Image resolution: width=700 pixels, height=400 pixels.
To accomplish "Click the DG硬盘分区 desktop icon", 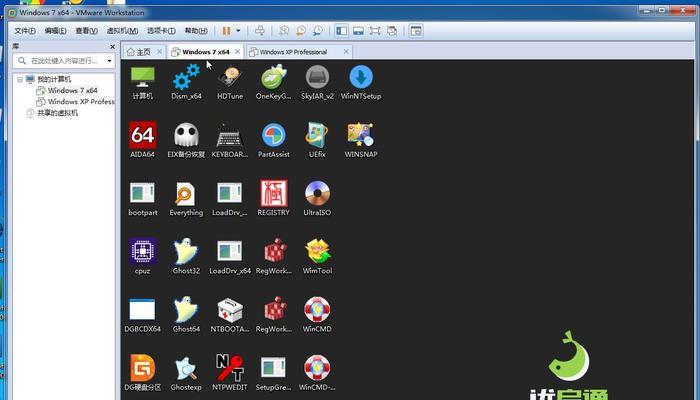I will click(142, 373).
